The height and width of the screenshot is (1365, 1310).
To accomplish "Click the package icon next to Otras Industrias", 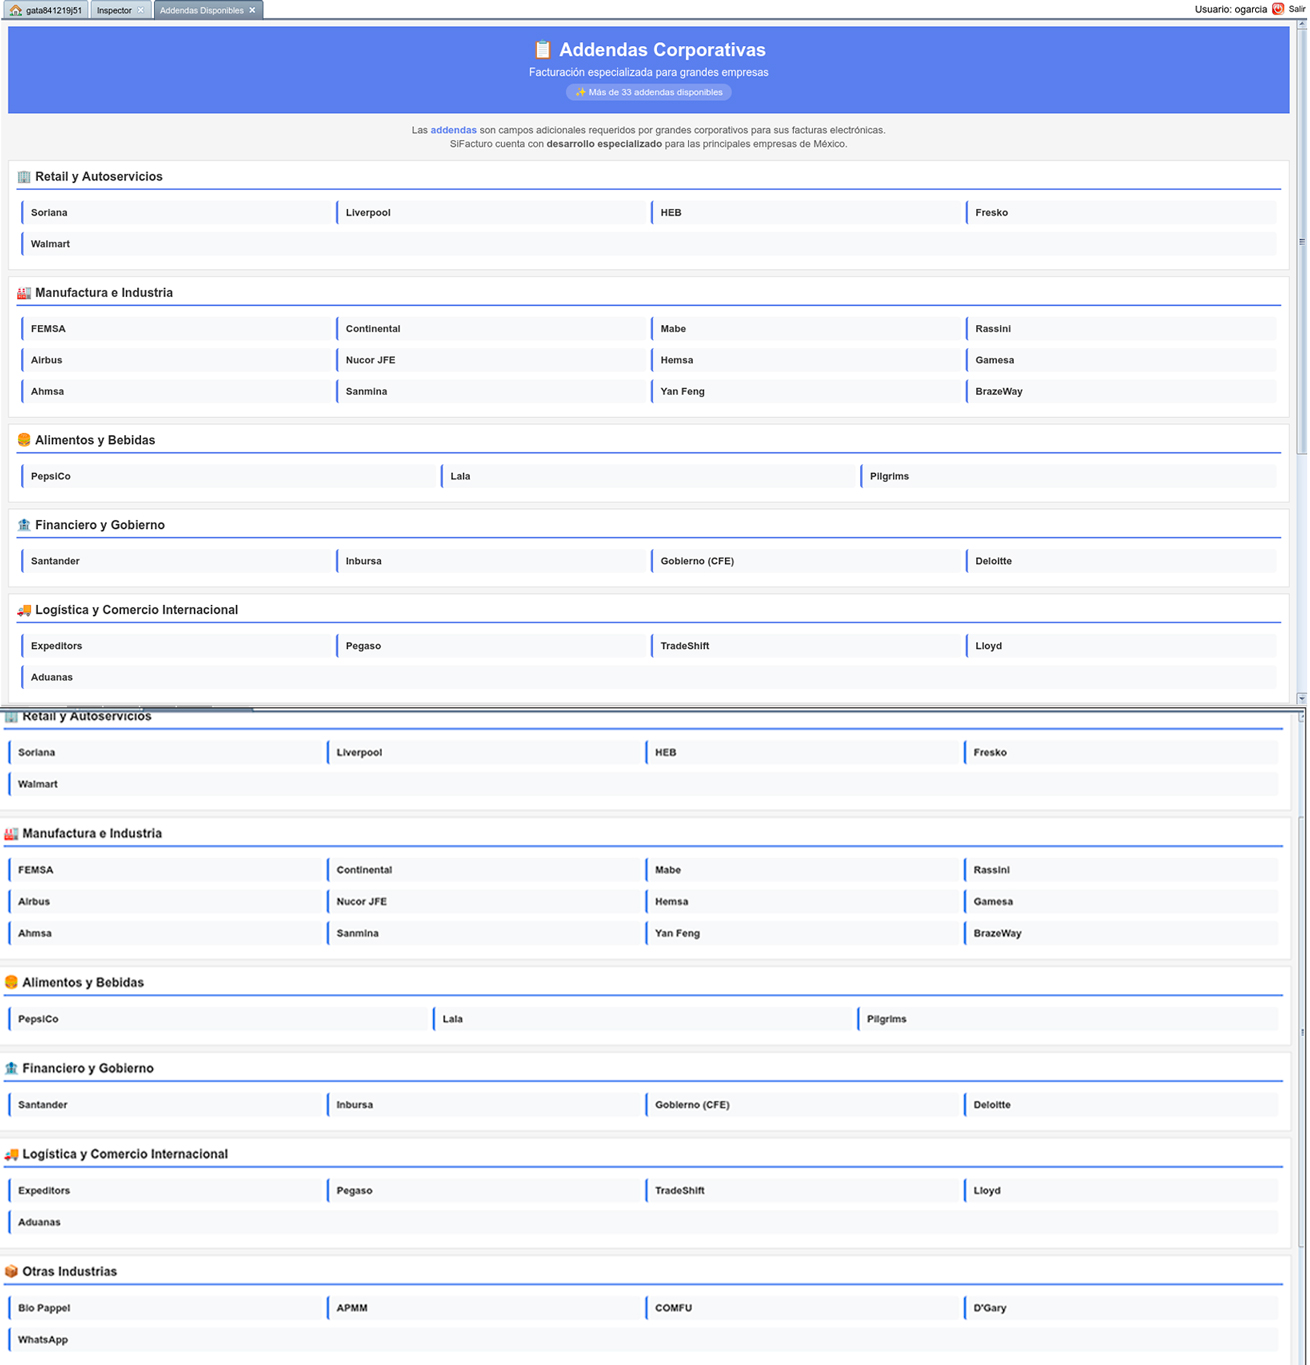I will [x=11, y=1271].
